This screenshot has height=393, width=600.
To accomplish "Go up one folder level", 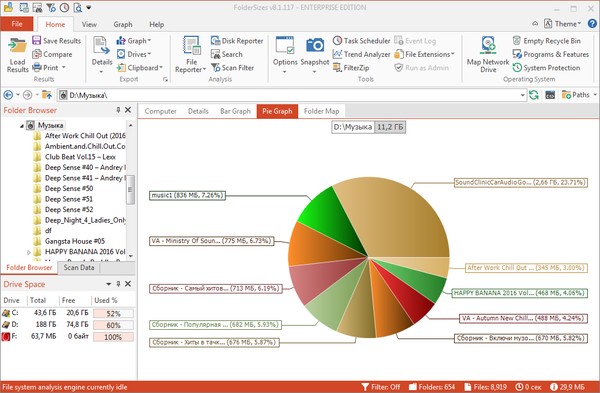I will point(47,95).
